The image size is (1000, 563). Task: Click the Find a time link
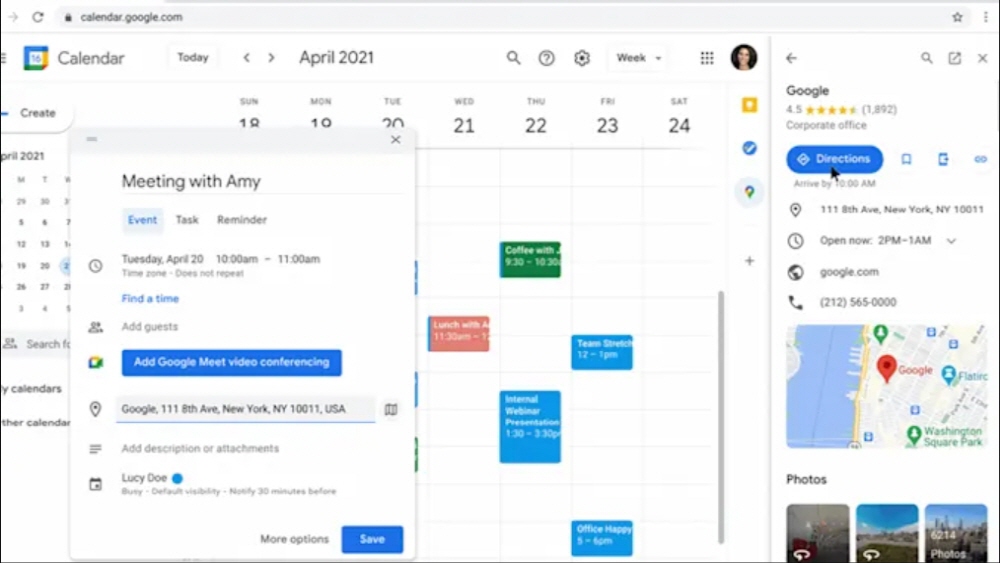point(150,298)
